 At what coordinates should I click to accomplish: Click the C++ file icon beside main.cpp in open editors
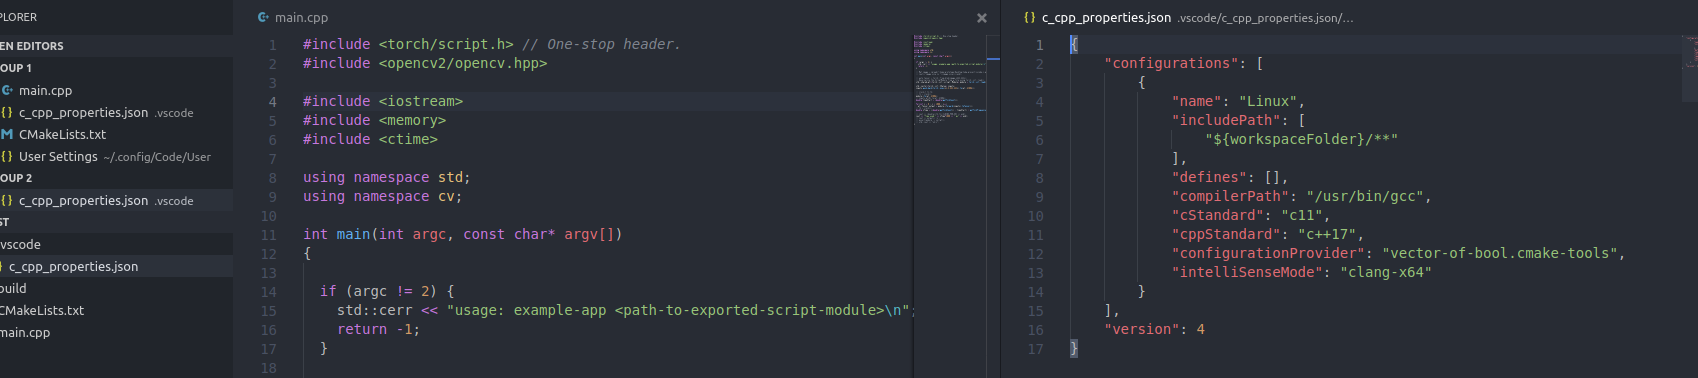(x=7, y=90)
